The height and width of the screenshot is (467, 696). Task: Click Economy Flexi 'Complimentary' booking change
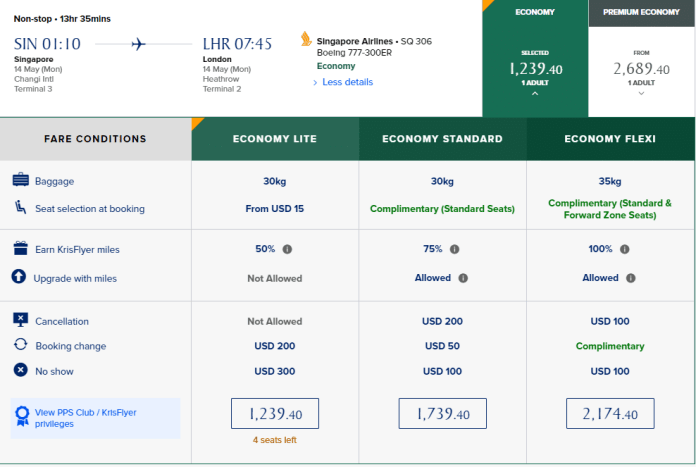pyautogui.click(x=610, y=346)
